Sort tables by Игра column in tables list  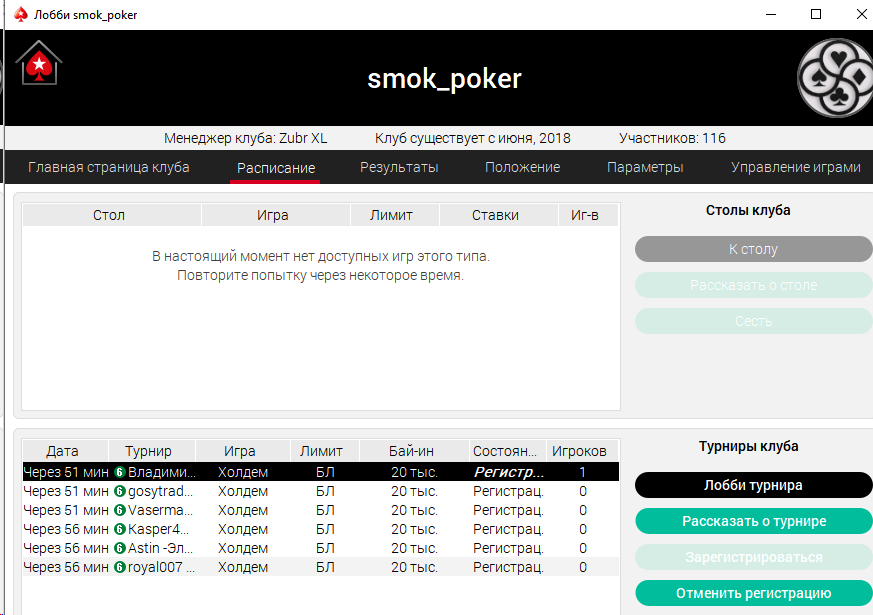point(276,215)
